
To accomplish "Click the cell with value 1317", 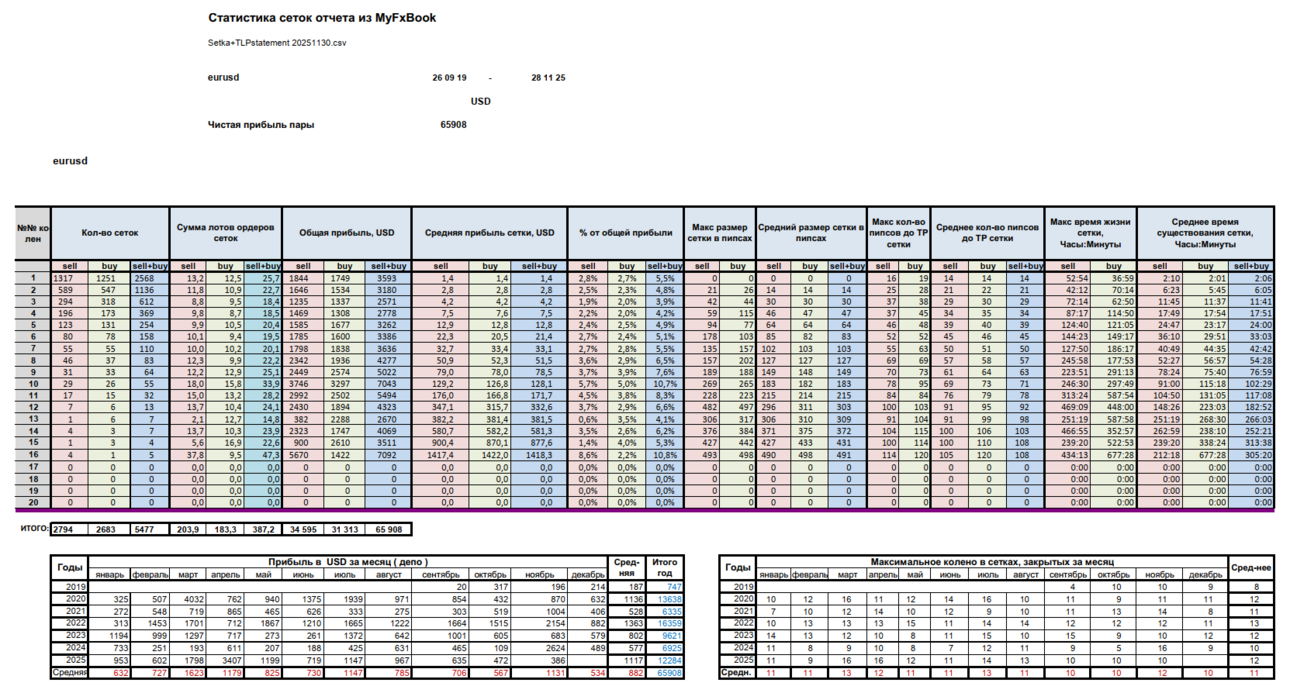I will pos(70,277).
